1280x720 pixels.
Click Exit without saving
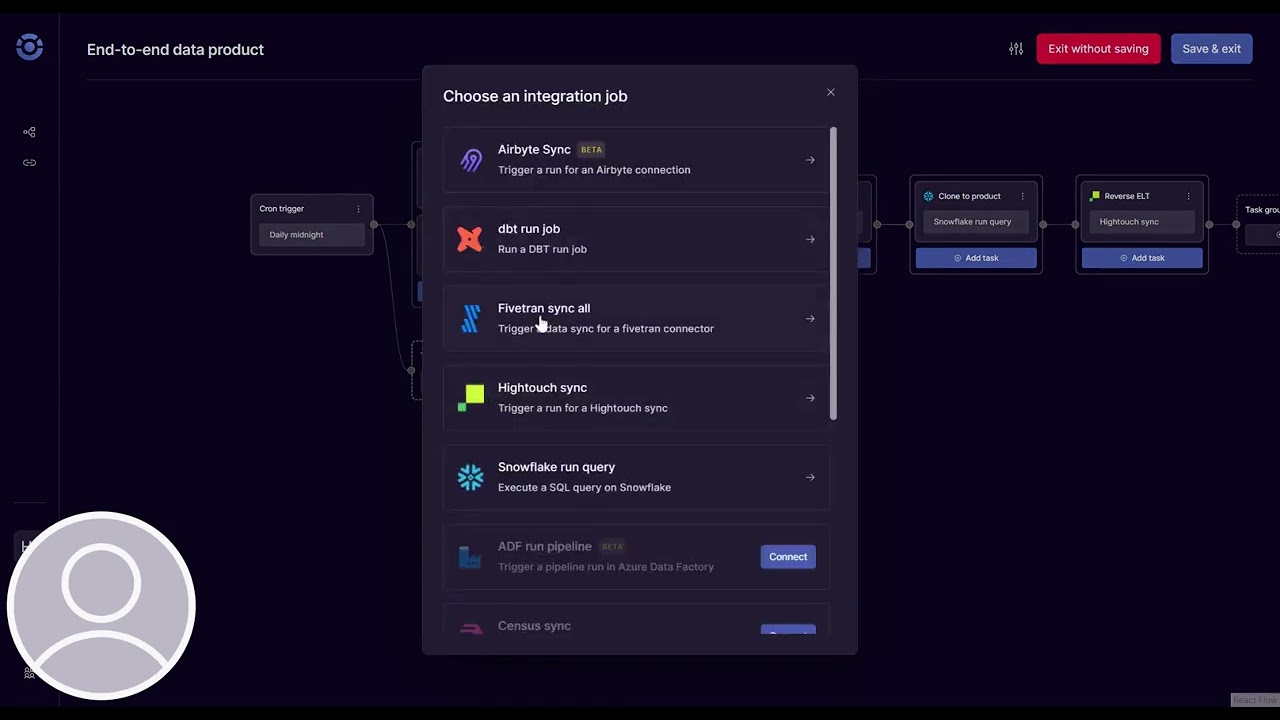[x=1098, y=49]
